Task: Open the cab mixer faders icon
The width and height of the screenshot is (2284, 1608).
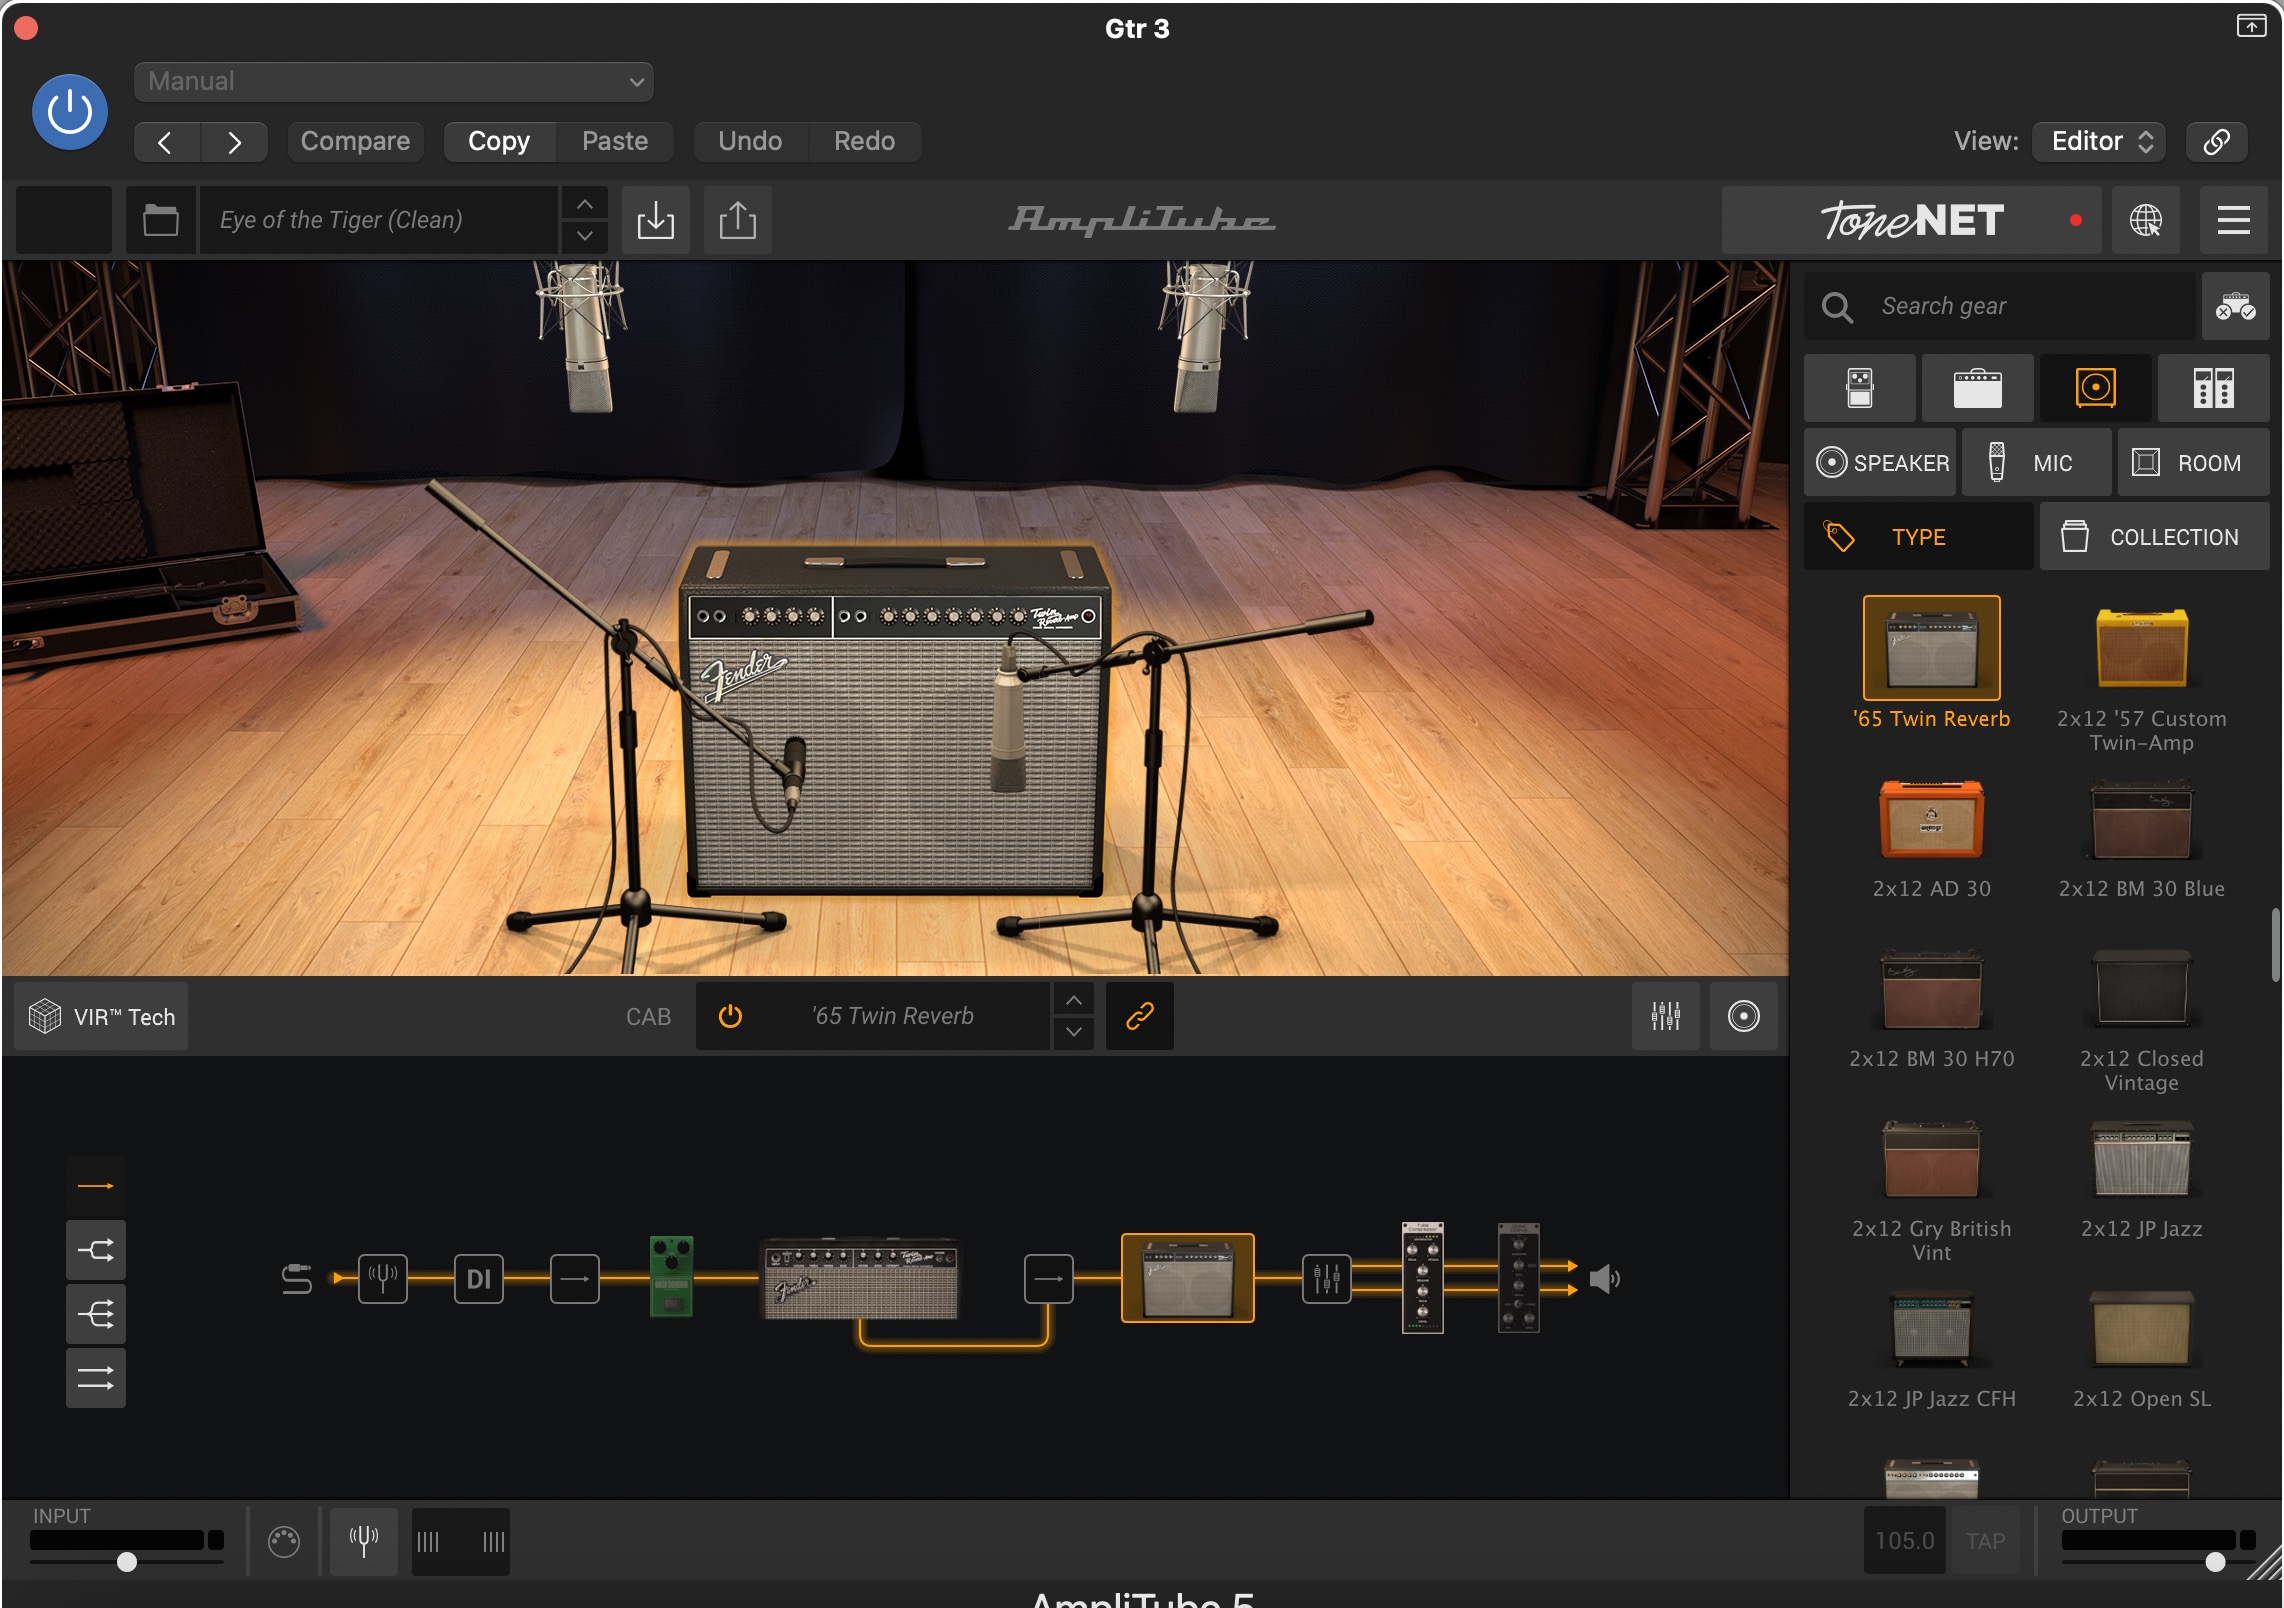Action: 1666,1016
